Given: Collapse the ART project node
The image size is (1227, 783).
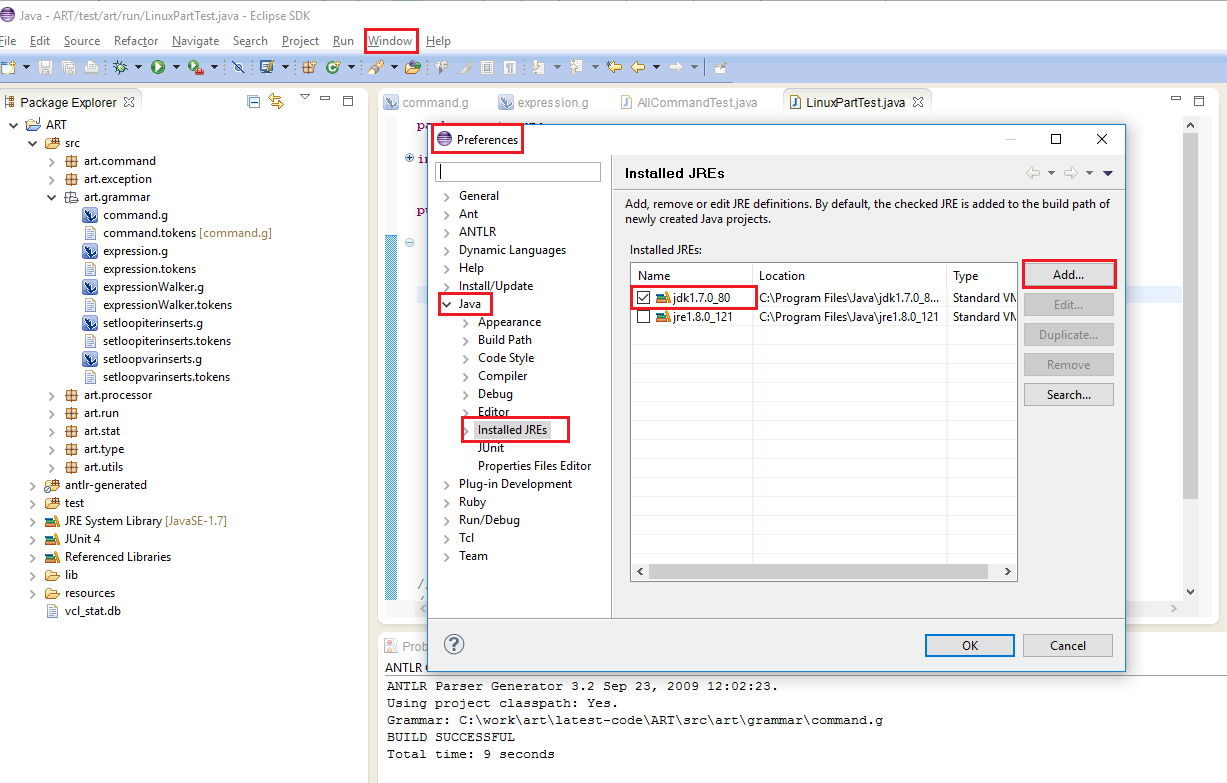Looking at the screenshot, I should pos(14,125).
